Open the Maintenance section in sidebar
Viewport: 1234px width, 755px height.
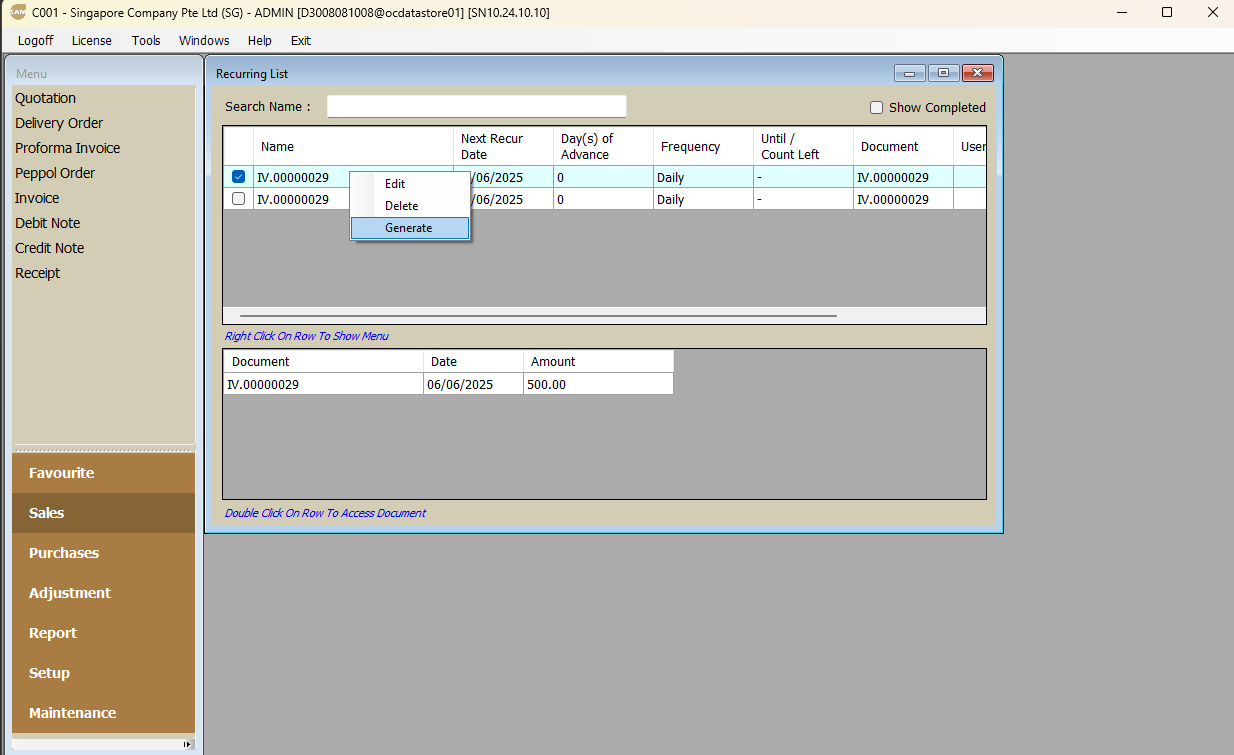click(72, 713)
